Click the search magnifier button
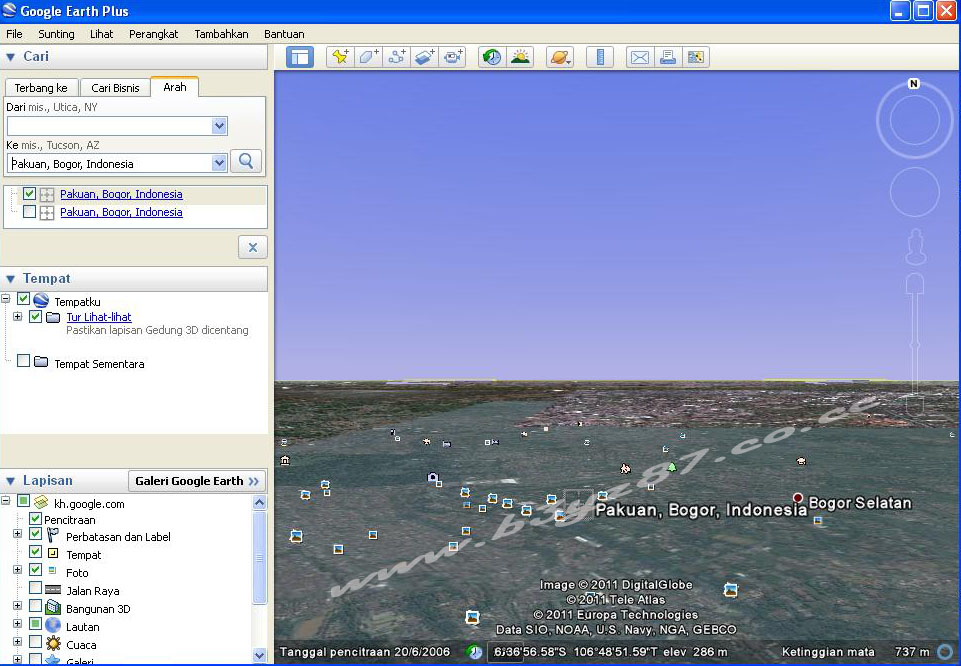This screenshot has width=961, height=666. click(x=246, y=161)
